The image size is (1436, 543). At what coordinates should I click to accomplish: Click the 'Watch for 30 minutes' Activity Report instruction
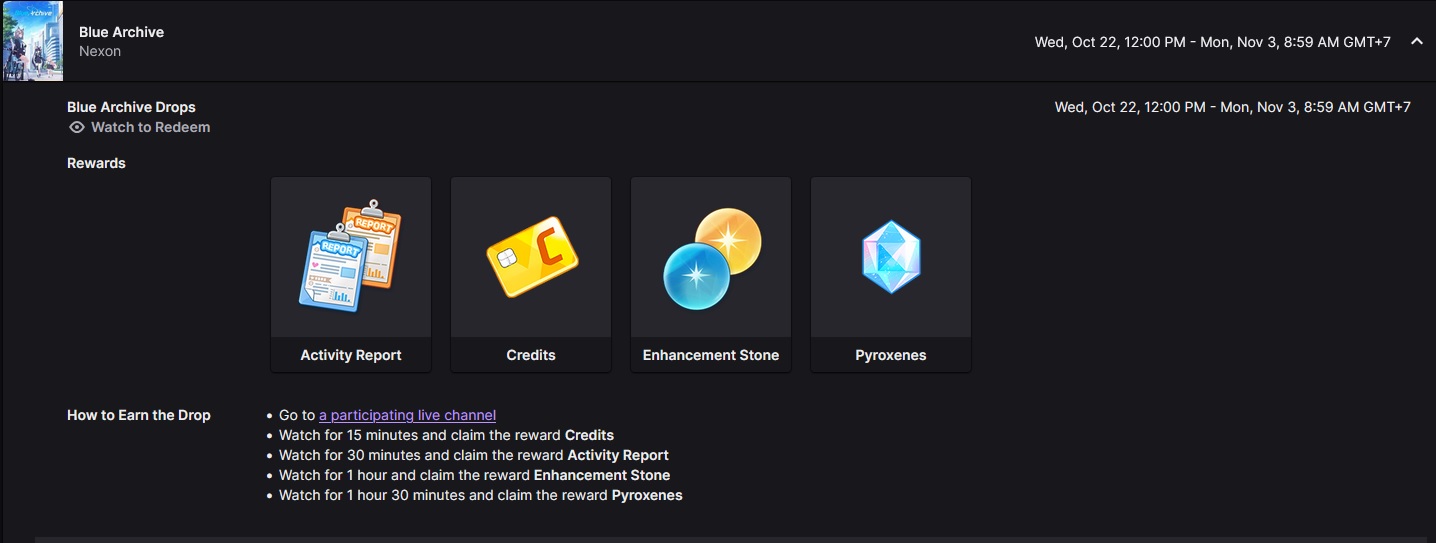pos(474,455)
